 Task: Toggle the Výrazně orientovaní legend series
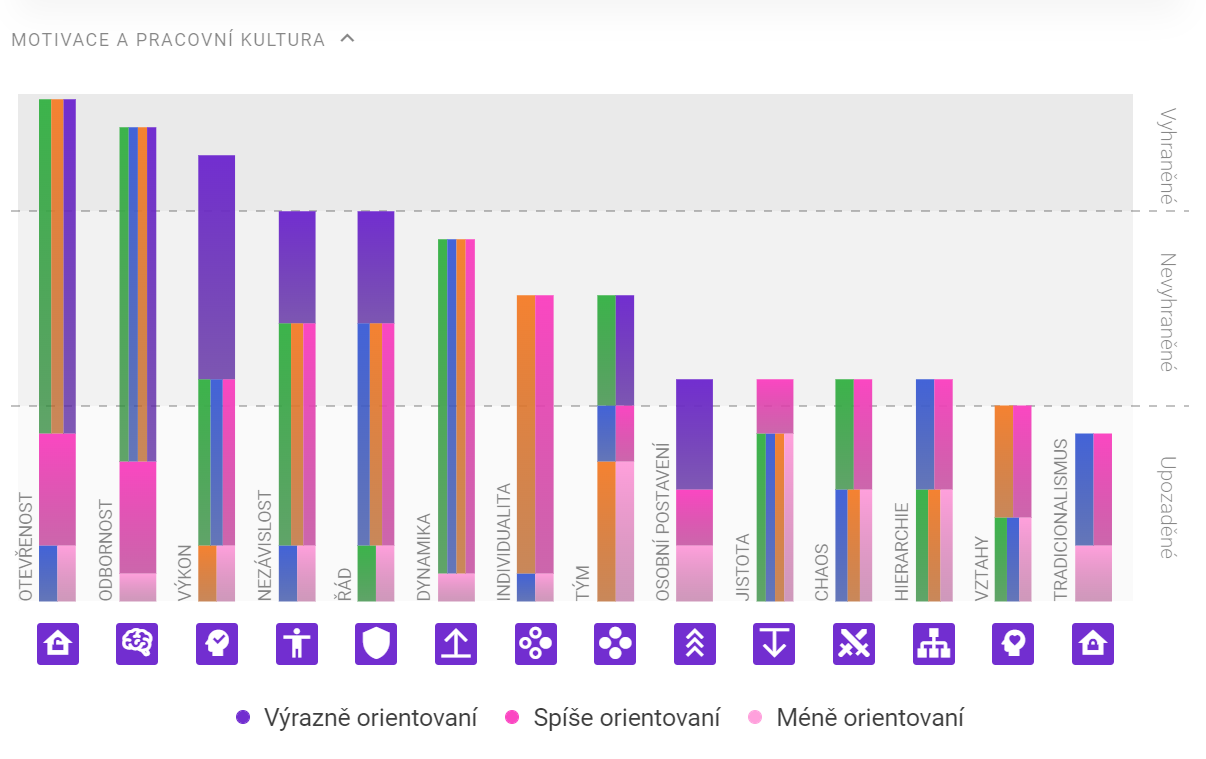click(357, 718)
